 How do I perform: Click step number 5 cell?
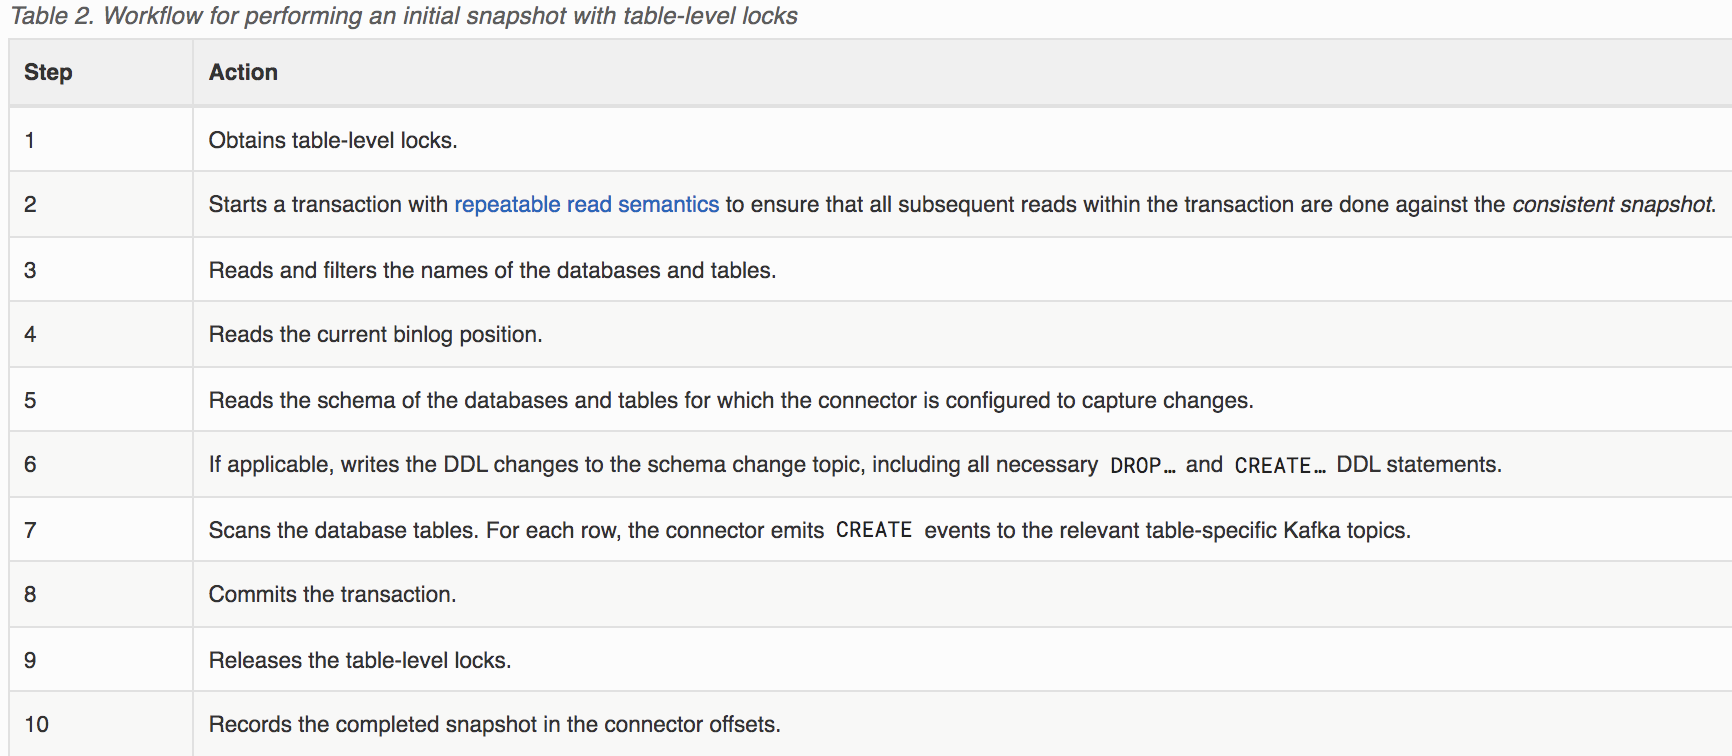101,400
